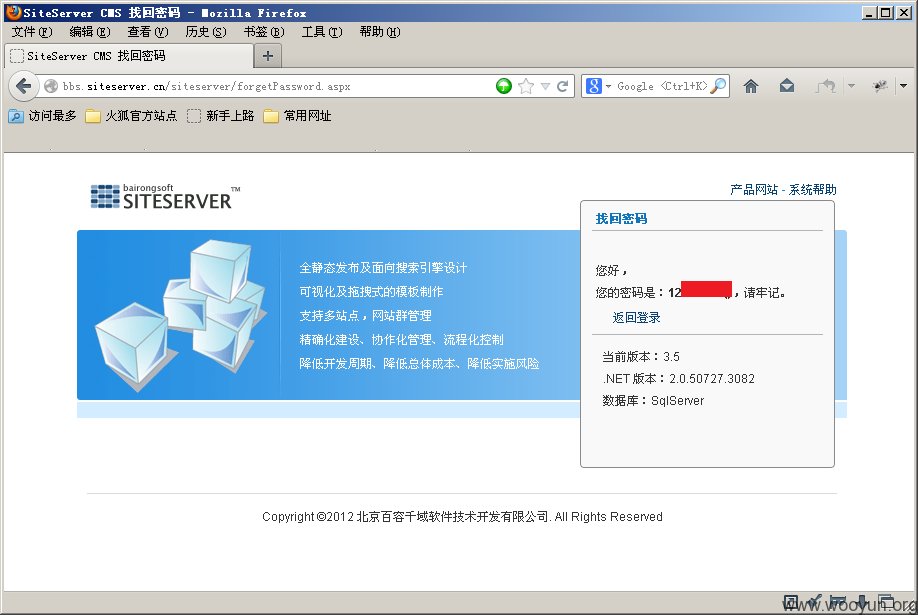The height and width of the screenshot is (615, 918).
Task: Go to Firefox home page icon
Action: click(x=751, y=86)
